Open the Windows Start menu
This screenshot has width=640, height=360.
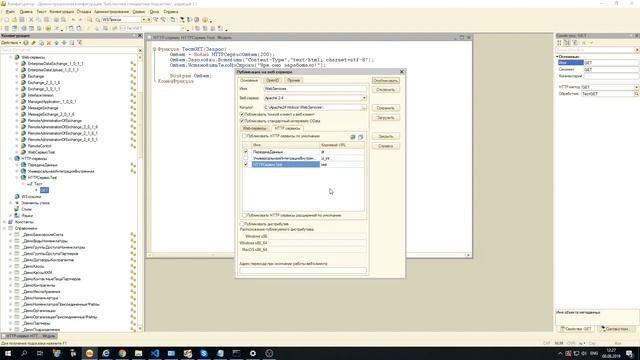pos(8,353)
